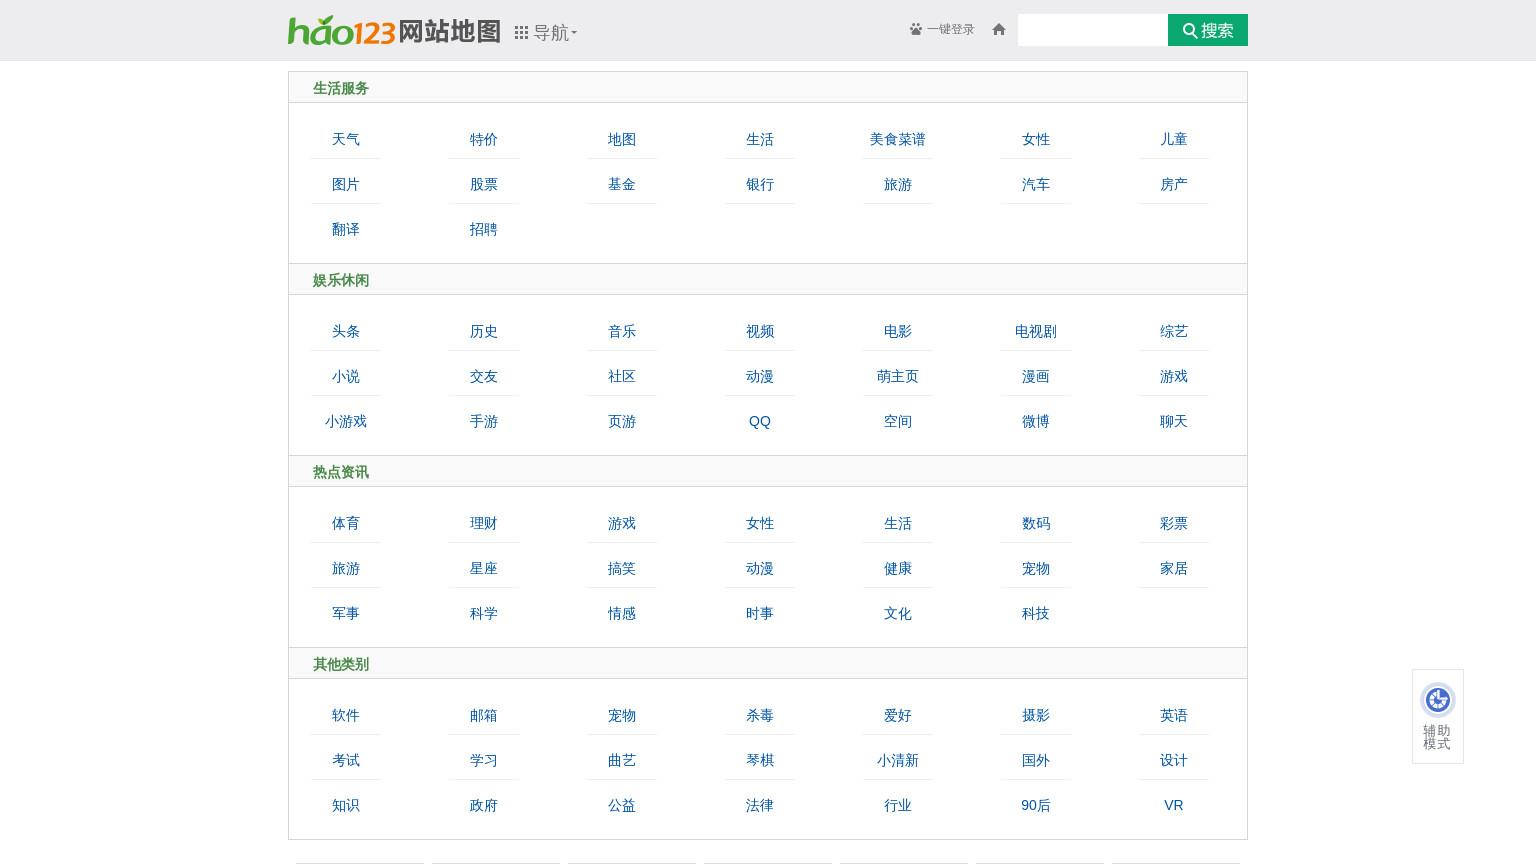The image size is (1536, 864).
Task: Open the 邮箱 link
Action: pyautogui.click(x=484, y=715)
